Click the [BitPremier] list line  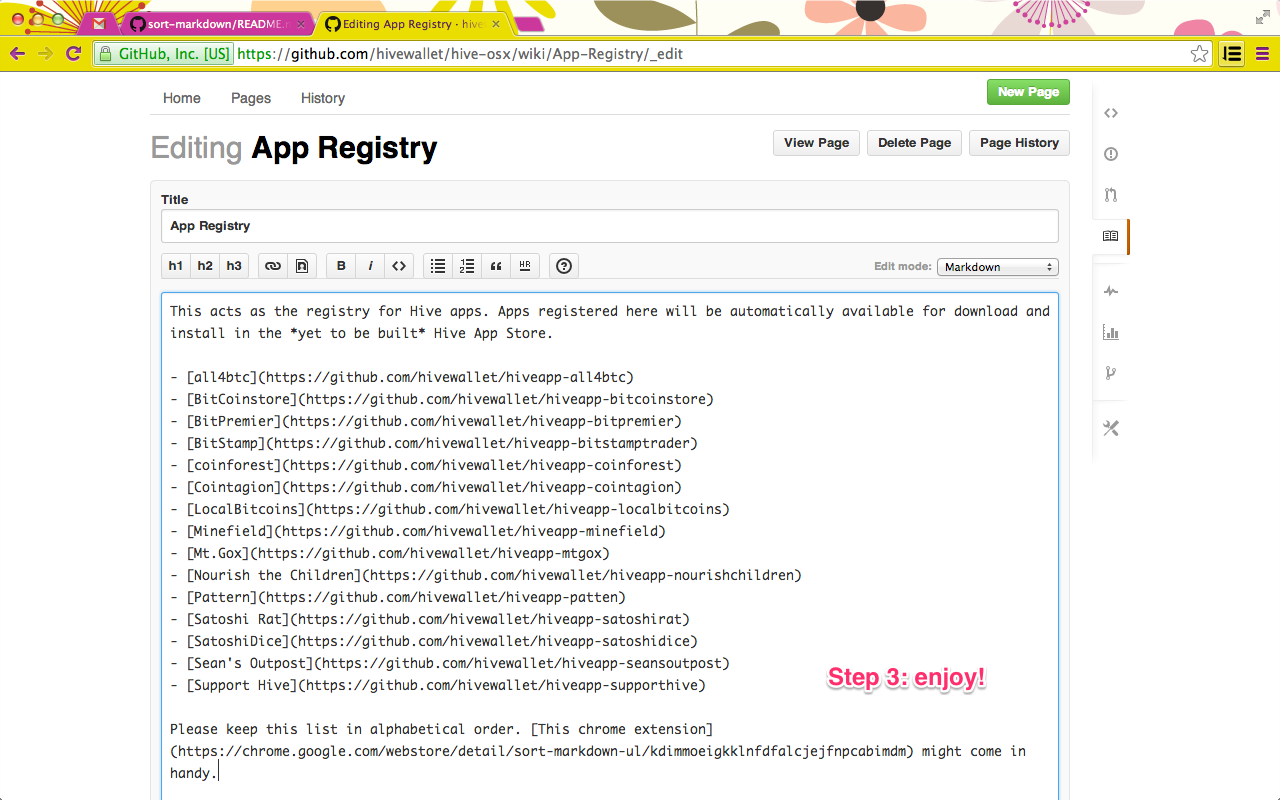[426, 421]
